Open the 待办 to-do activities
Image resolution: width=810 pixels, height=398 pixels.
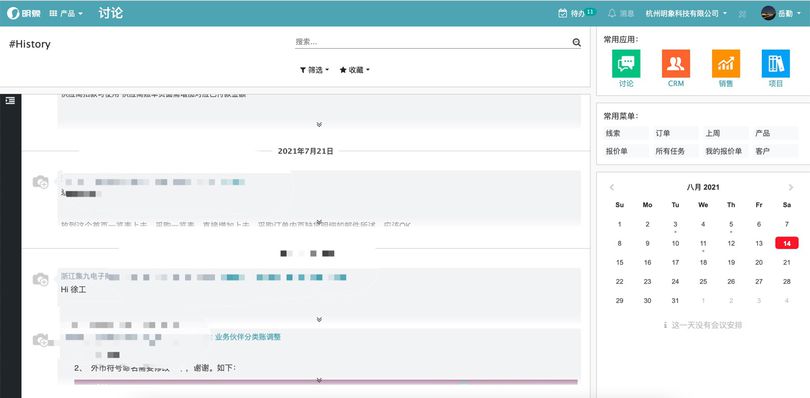pos(577,13)
